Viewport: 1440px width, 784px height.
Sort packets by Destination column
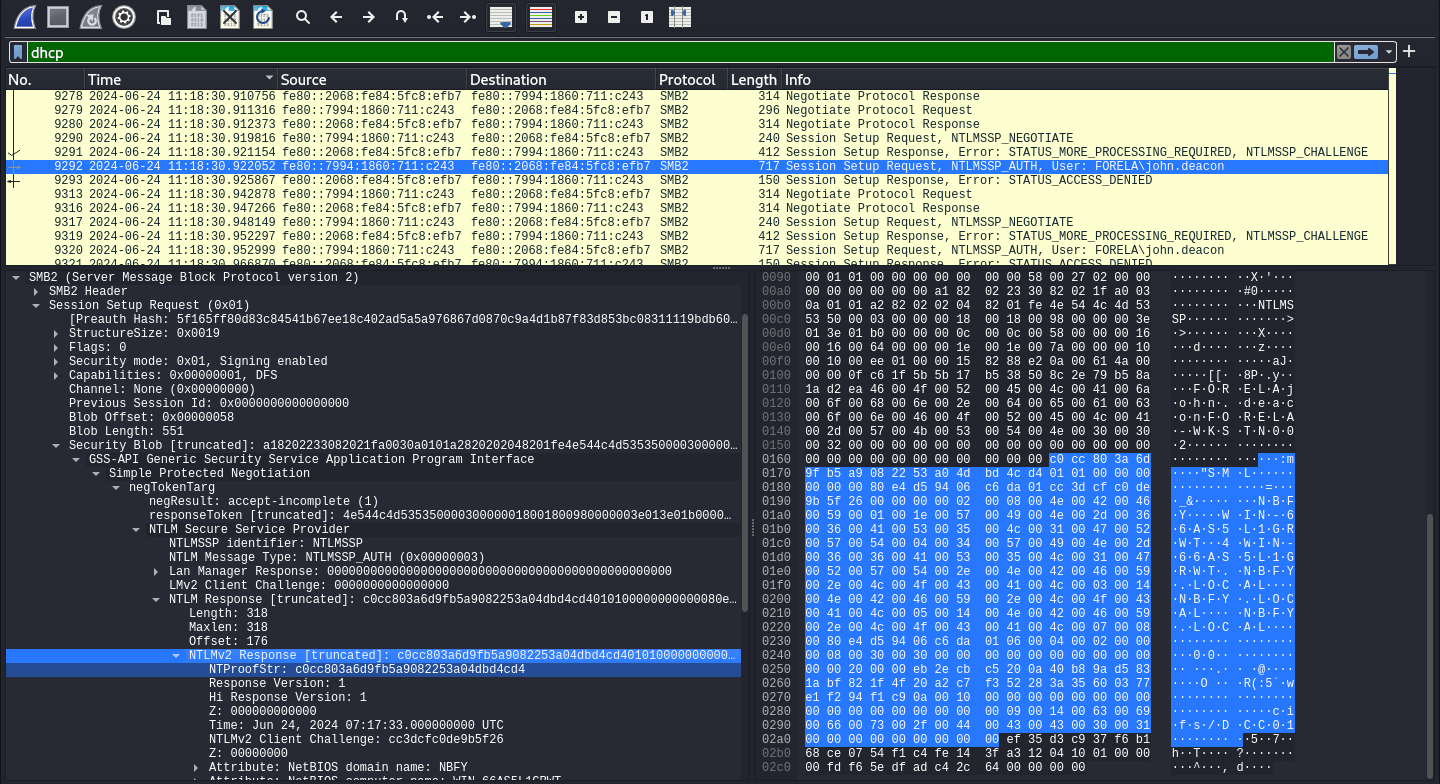pyautogui.click(x=561, y=79)
